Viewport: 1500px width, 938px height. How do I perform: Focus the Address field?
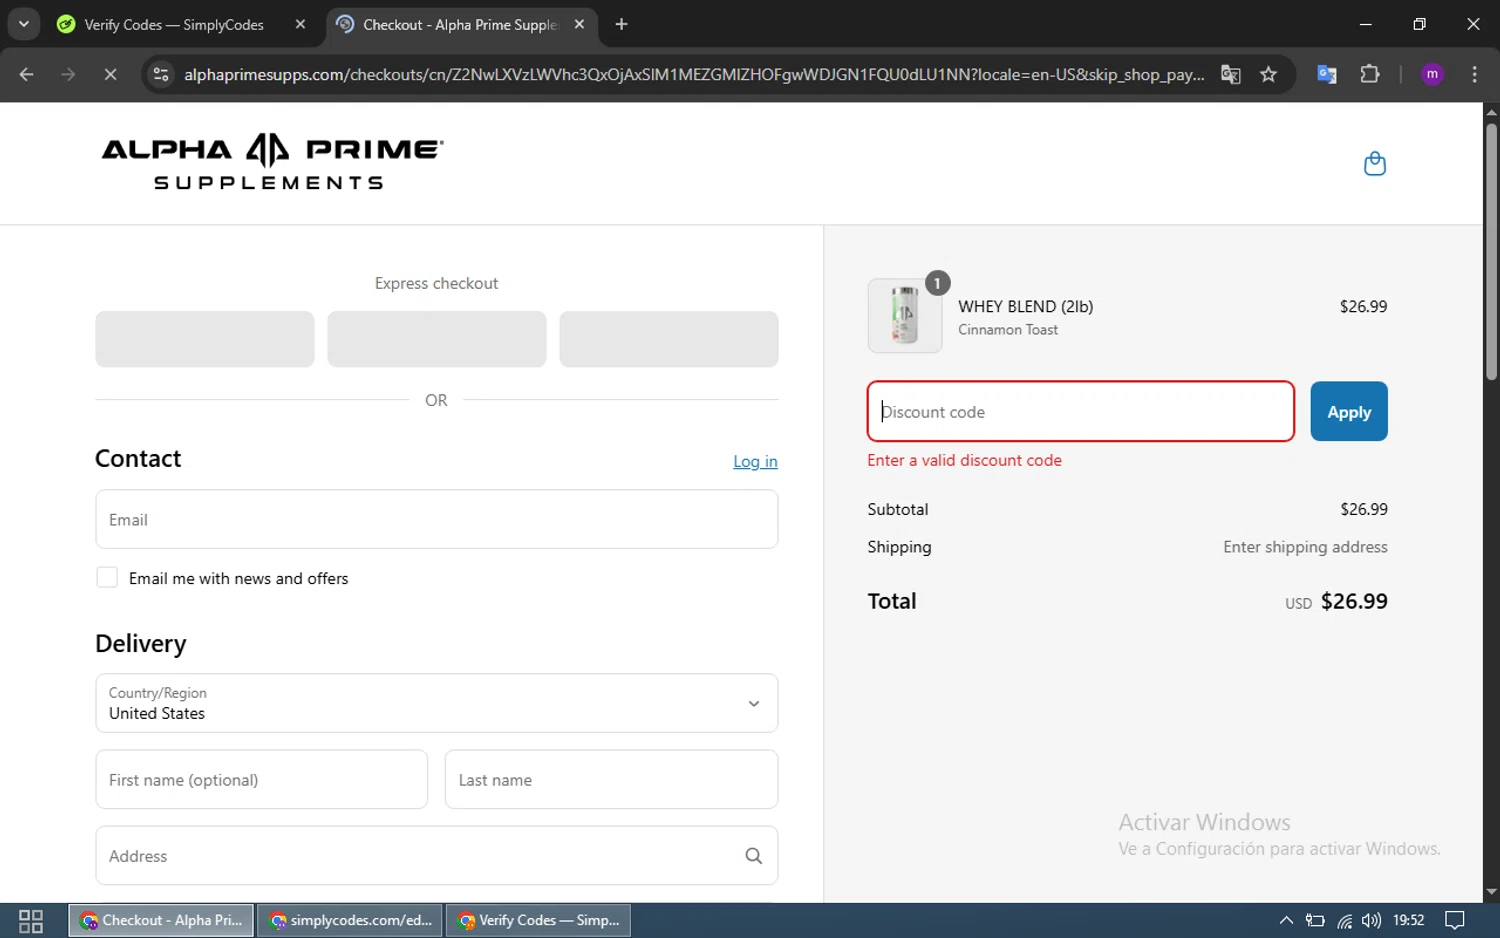click(x=437, y=855)
